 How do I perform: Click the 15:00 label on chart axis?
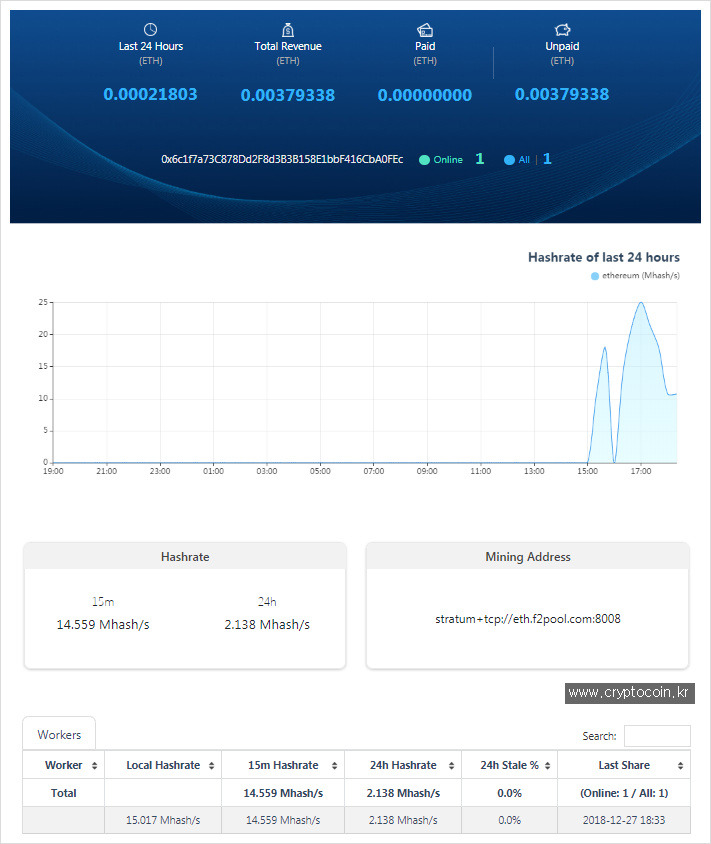587,471
